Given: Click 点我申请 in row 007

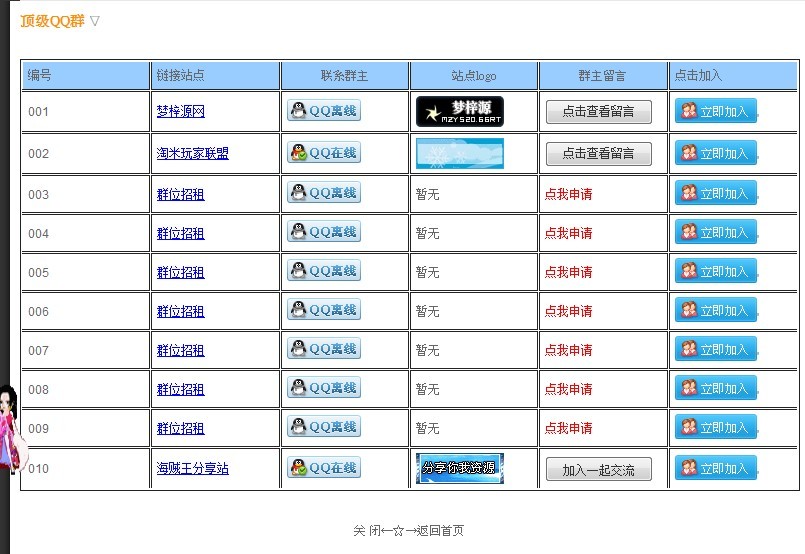Looking at the screenshot, I should click(568, 350).
